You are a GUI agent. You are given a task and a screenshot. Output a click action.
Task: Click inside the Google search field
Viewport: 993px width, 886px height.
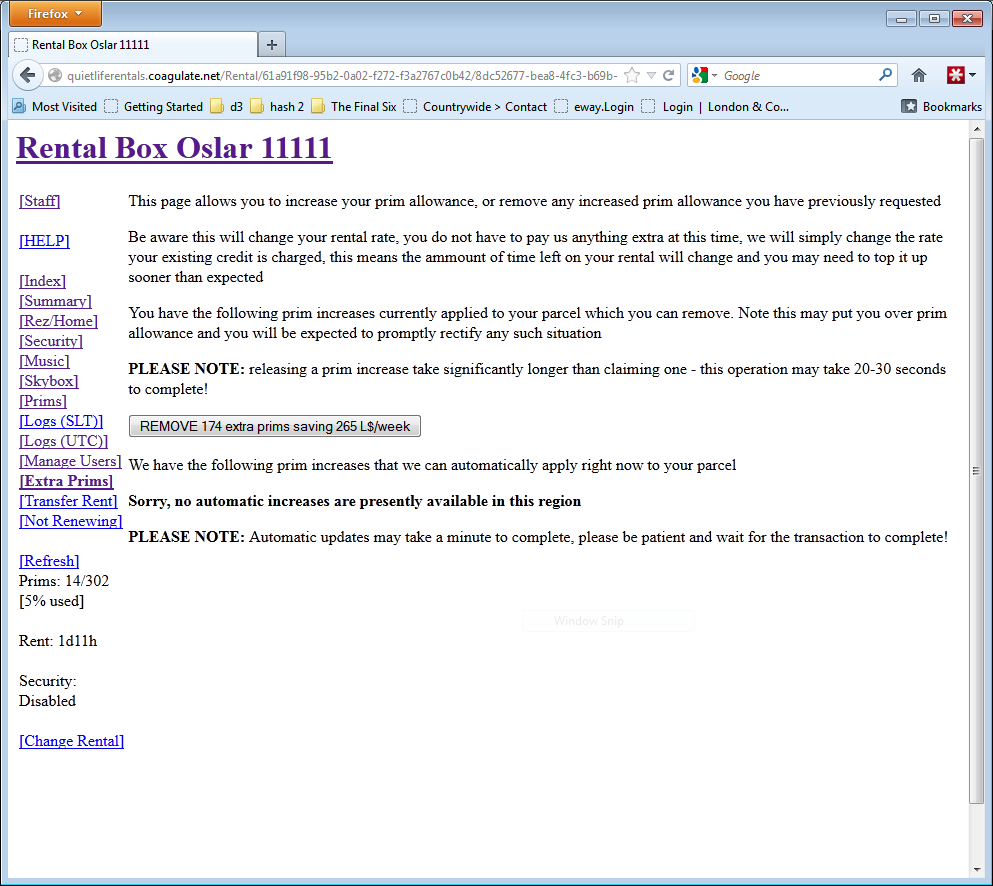pyautogui.click(x=795, y=75)
